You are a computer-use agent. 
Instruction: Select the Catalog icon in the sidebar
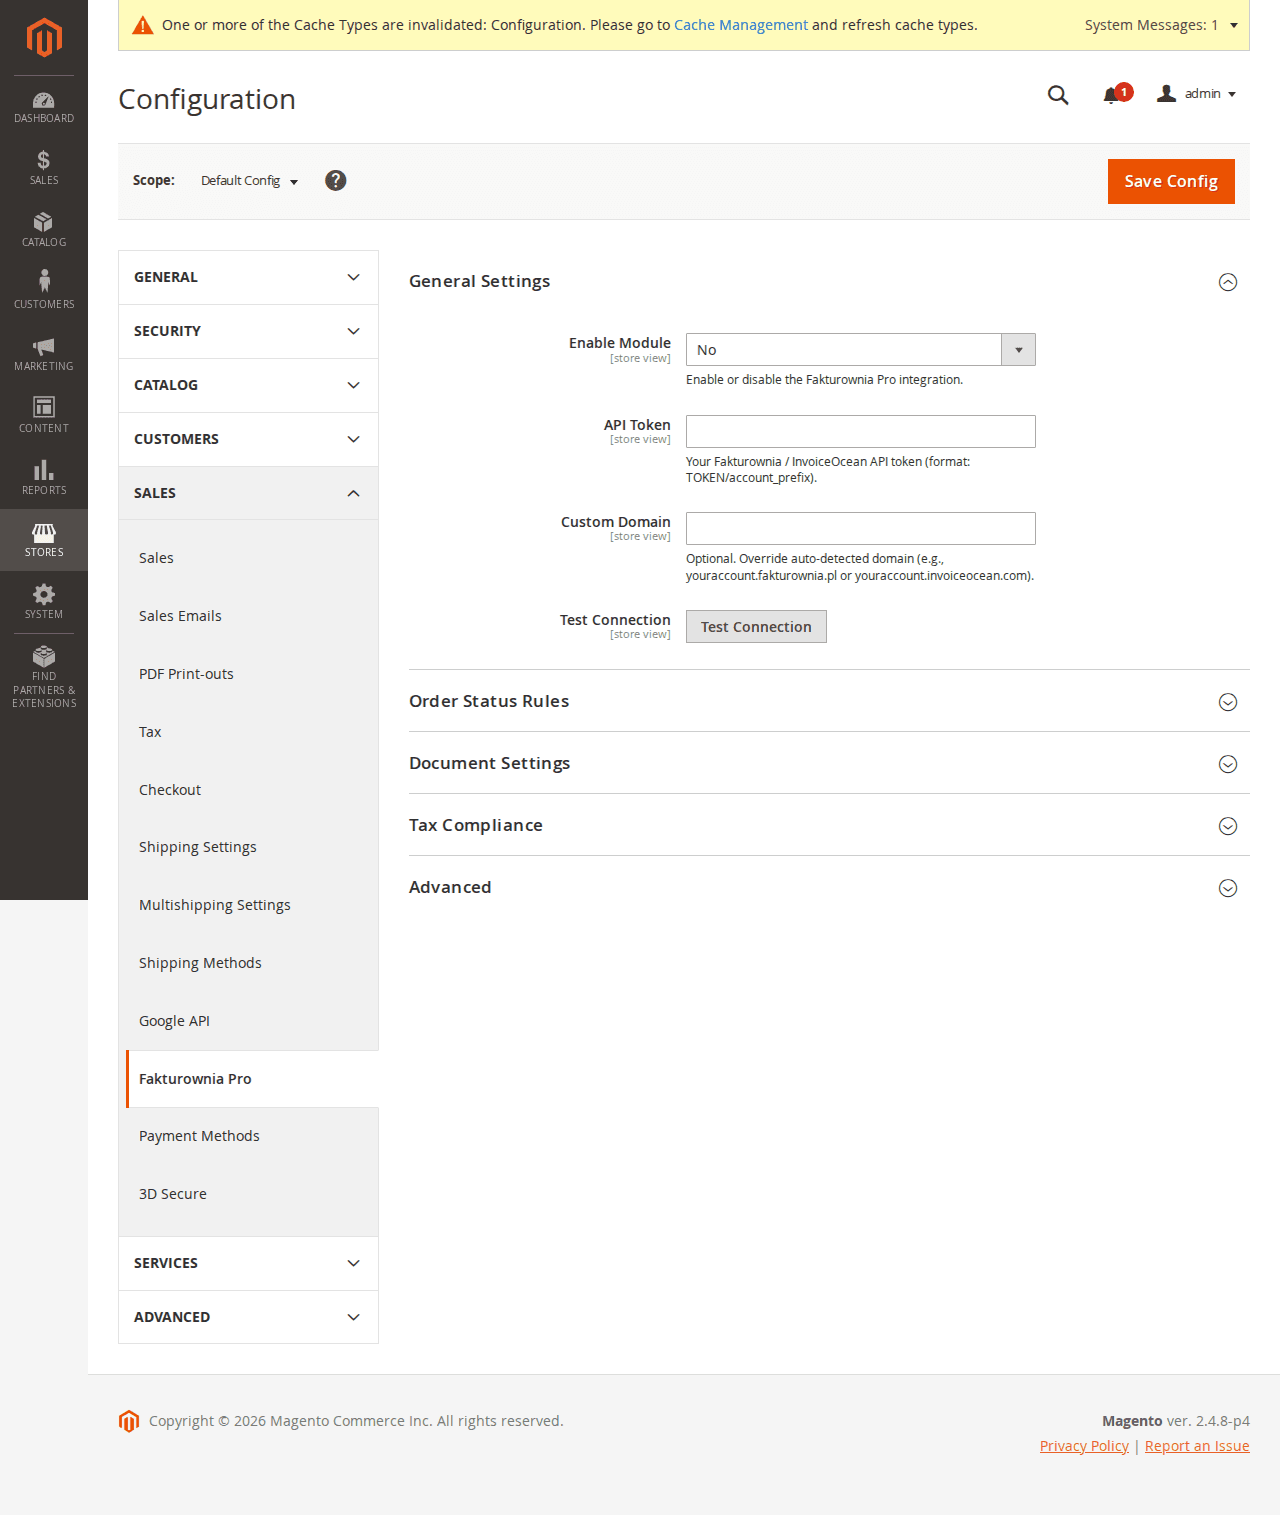point(43,228)
